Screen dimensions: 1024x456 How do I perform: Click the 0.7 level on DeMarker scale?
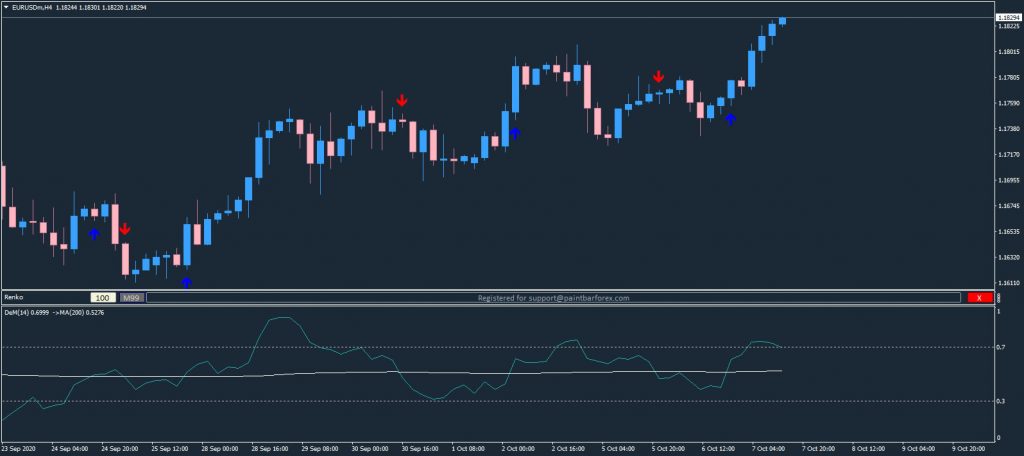pos(1000,348)
